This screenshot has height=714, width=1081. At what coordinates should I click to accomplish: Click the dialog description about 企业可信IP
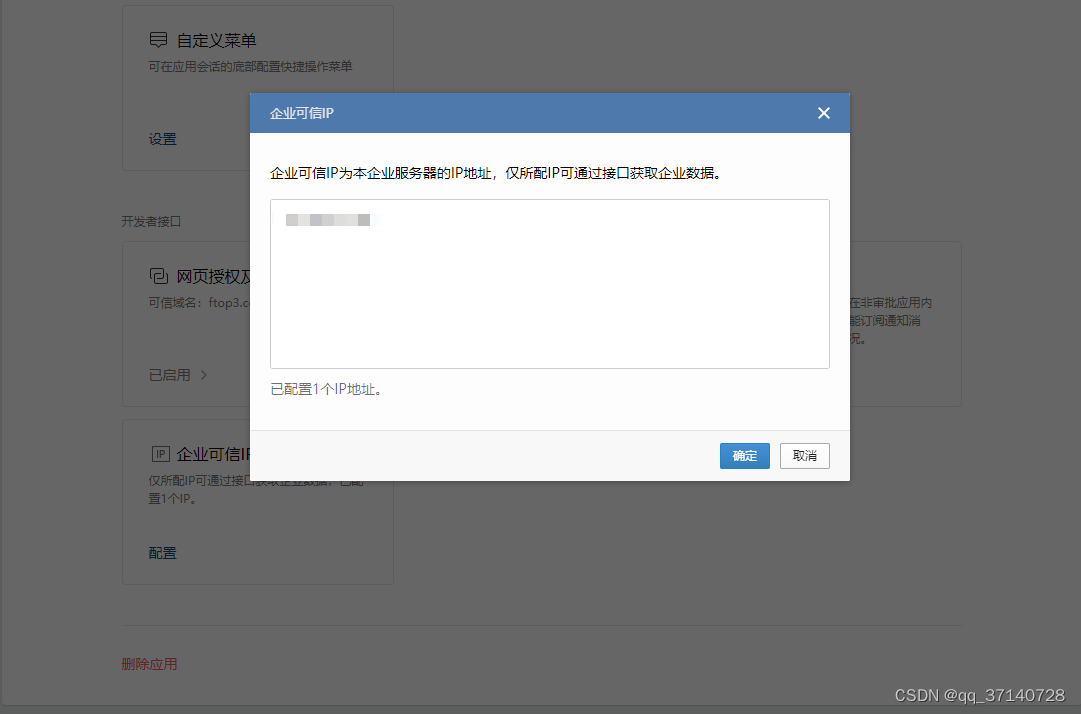(x=496, y=173)
